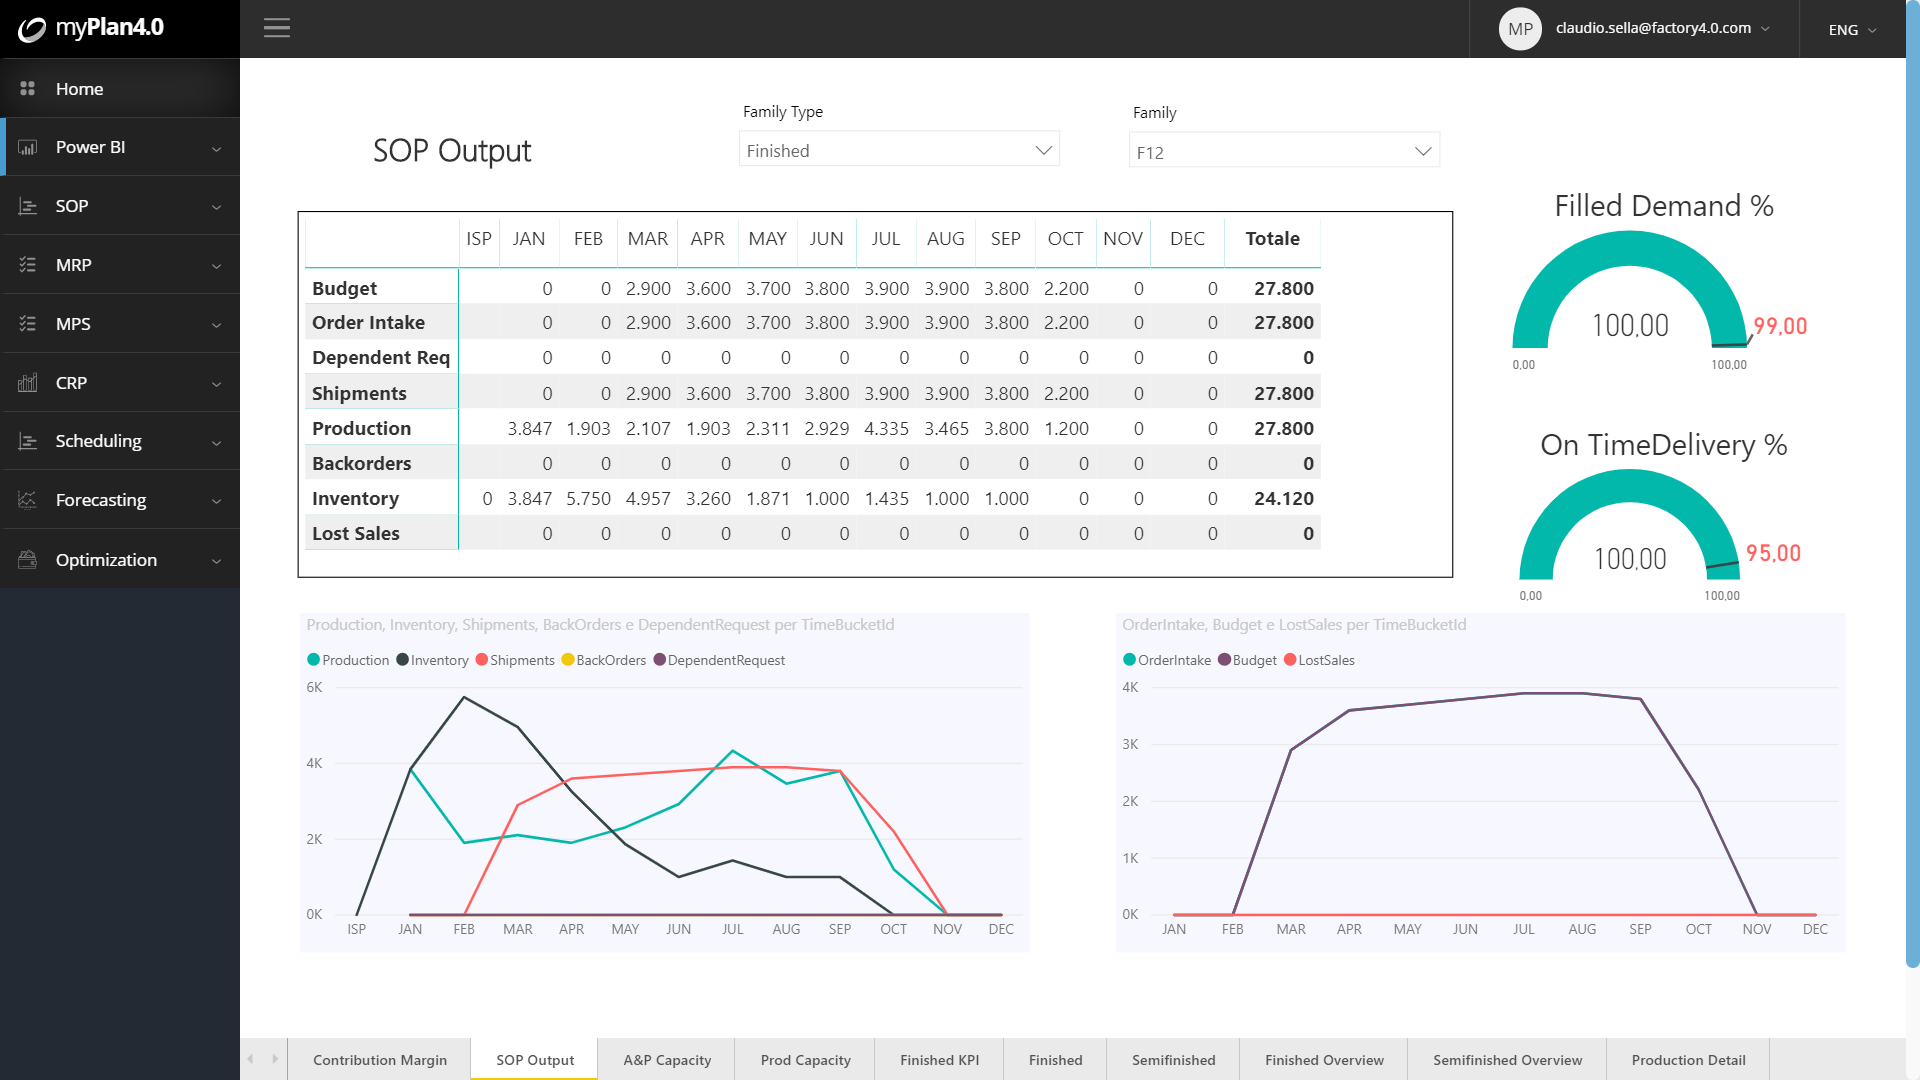Open the Production Detail tab
Viewport: 1920px width, 1080px height.
(x=1688, y=1060)
